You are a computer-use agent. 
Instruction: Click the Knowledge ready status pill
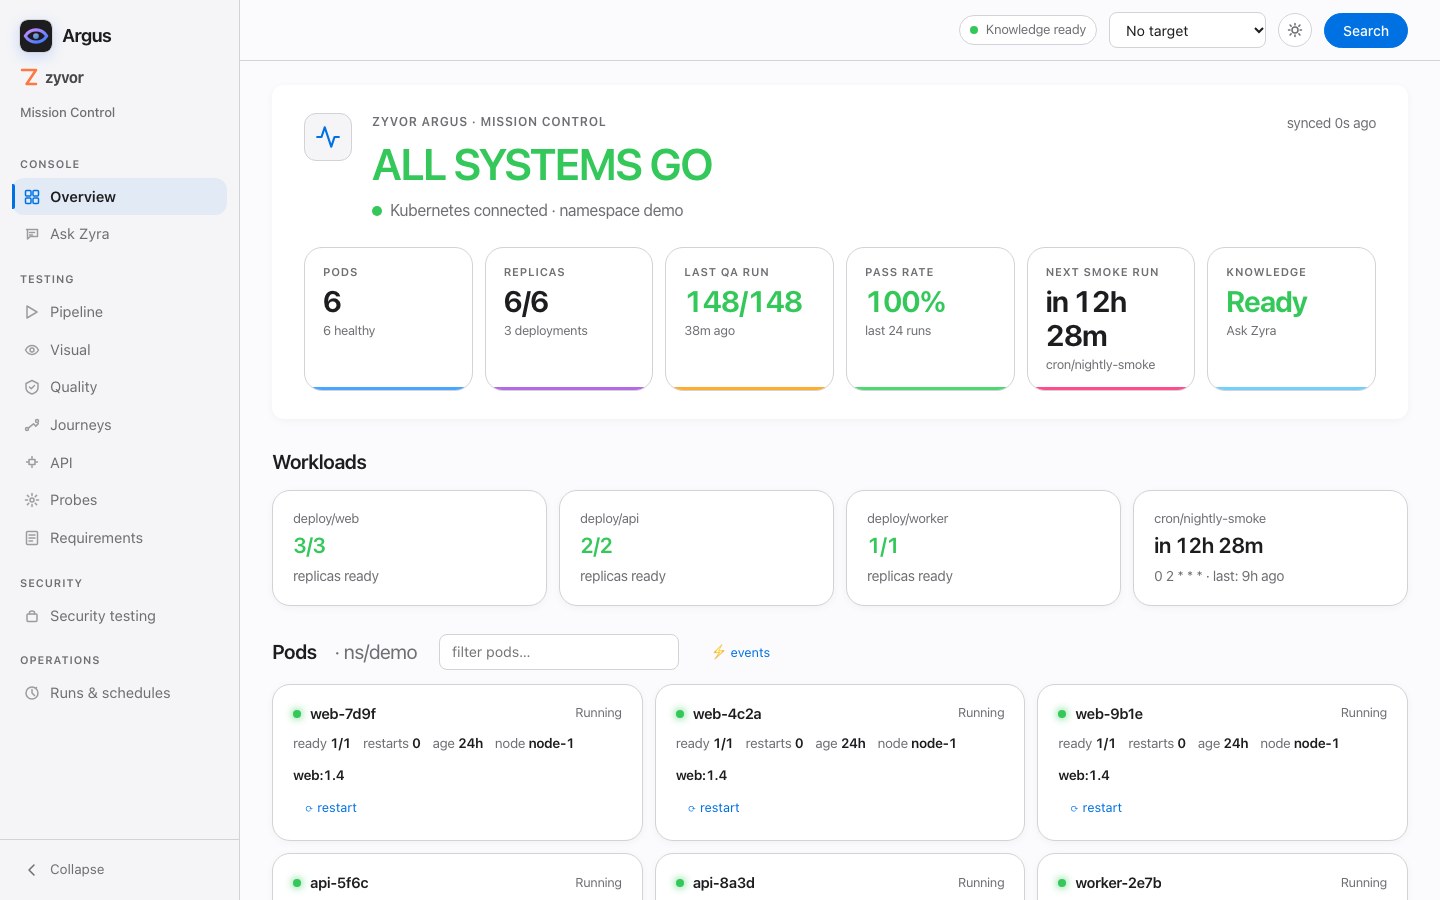pos(1028,30)
